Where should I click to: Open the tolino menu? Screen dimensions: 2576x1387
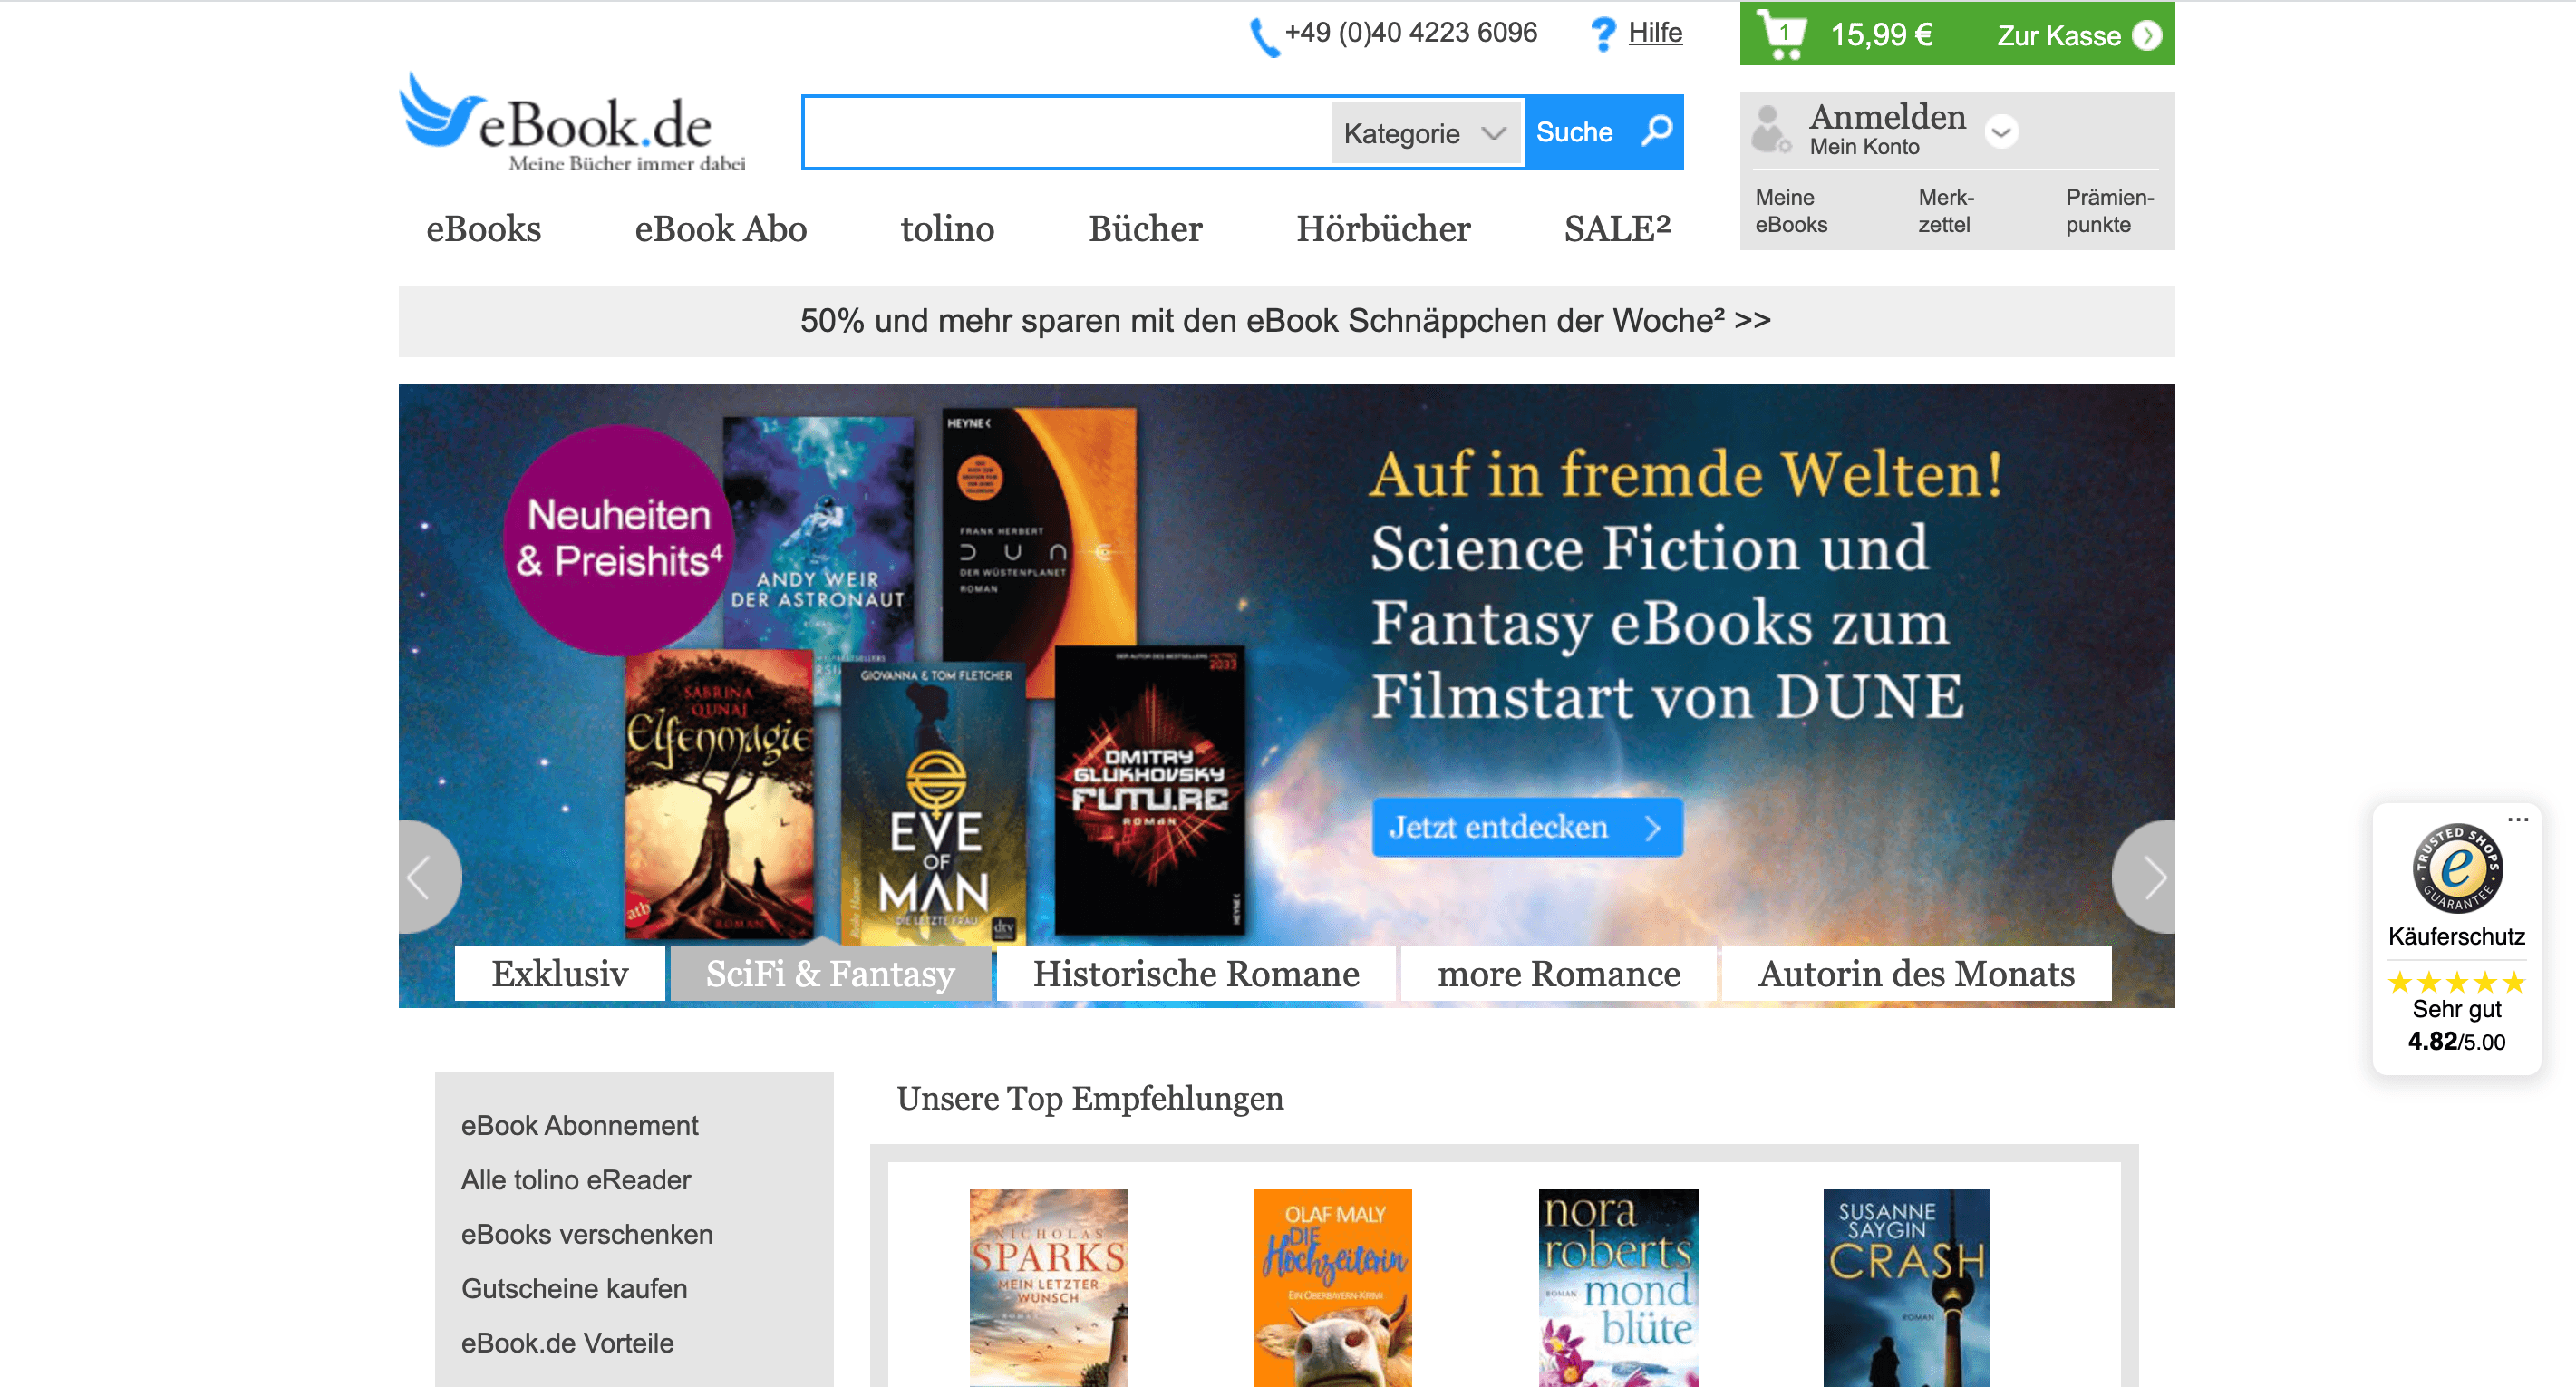tap(947, 229)
